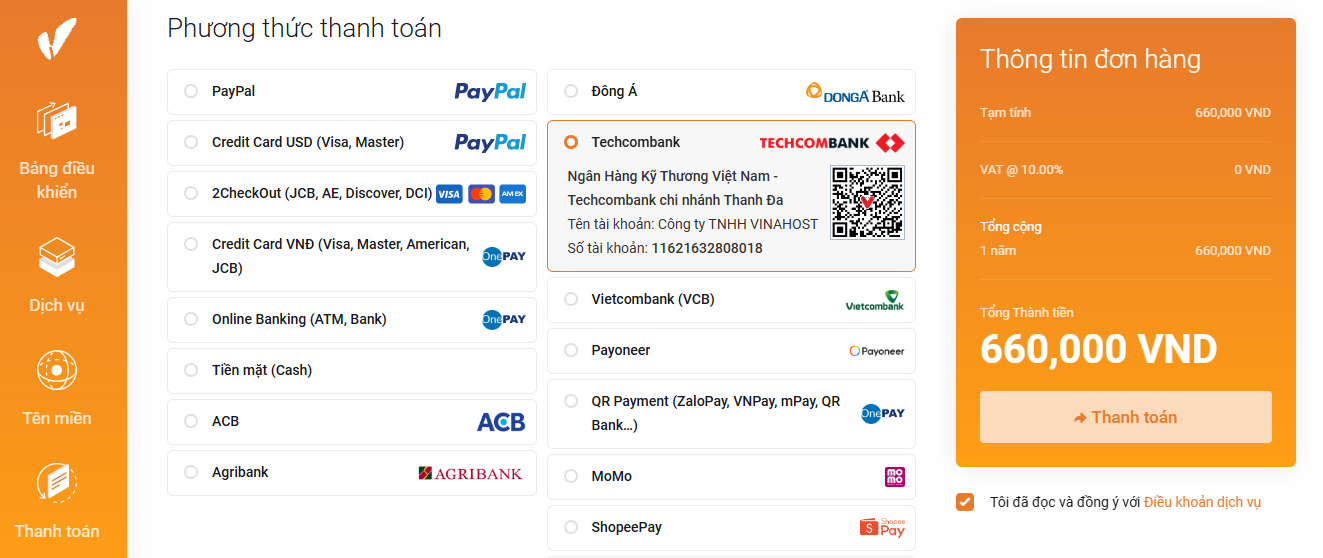Click the MoMo logo icon
The width and height of the screenshot is (1323, 558).
point(895,477)
